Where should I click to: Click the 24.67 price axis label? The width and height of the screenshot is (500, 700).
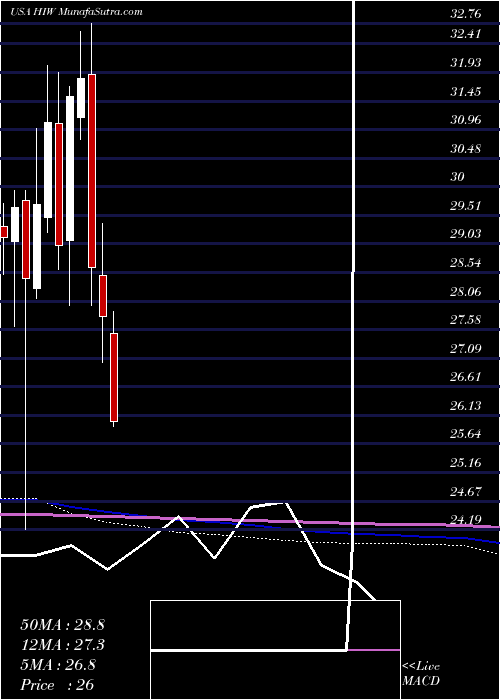[466, 492]
